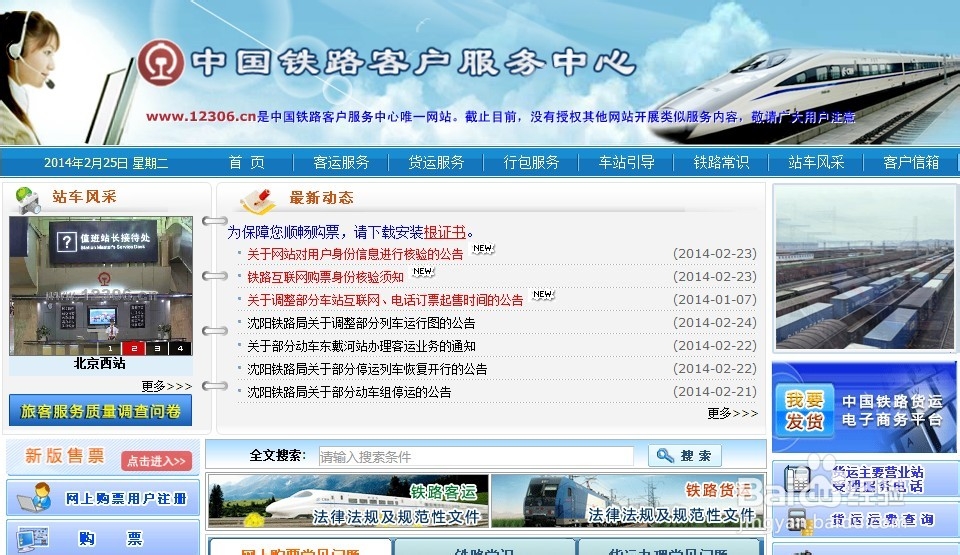Click the (2014-01-07) date entry
This screenshot has width=960, height=555.
point(714,300)
